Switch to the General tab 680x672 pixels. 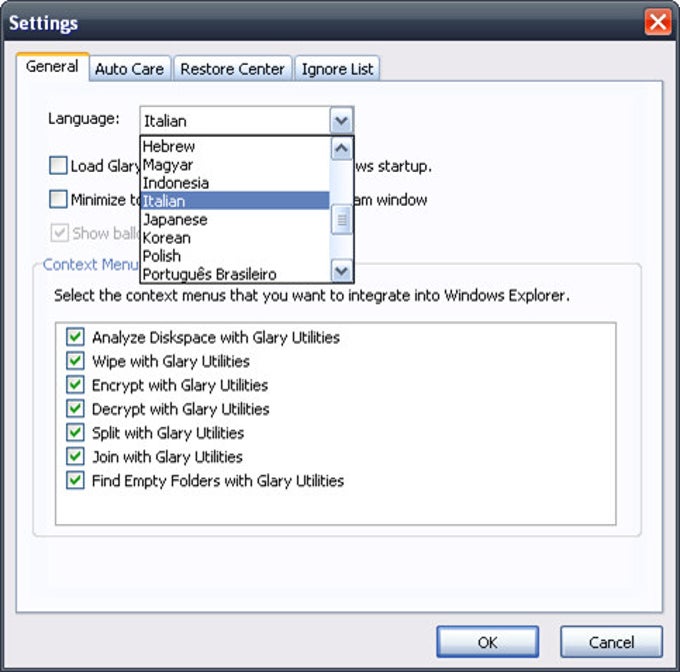pyautogui.click(x=52, y=67)
